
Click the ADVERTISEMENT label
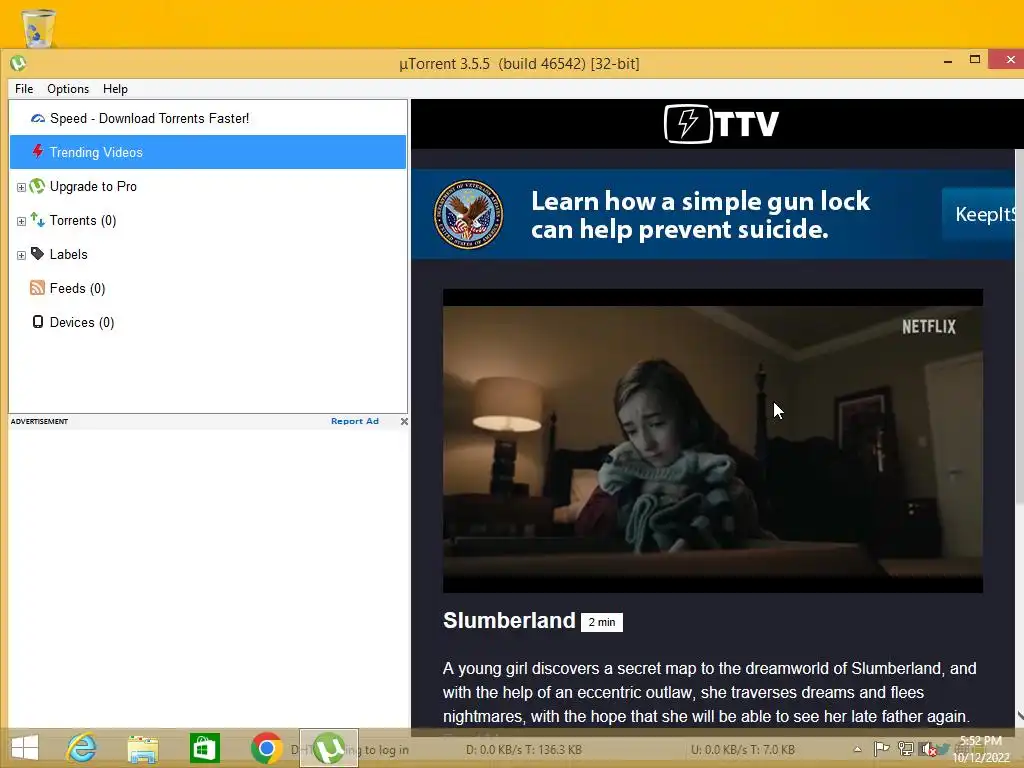[x=39, y=421]
